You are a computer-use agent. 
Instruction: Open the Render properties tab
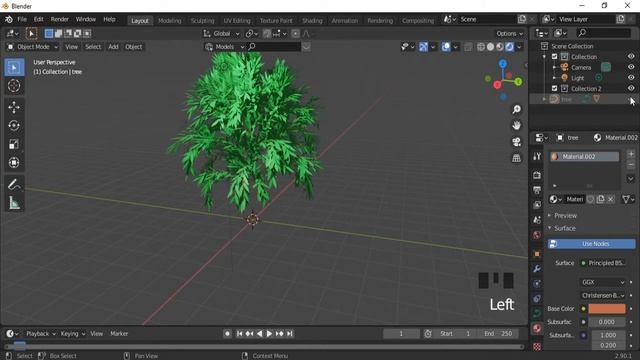(537, 175)
